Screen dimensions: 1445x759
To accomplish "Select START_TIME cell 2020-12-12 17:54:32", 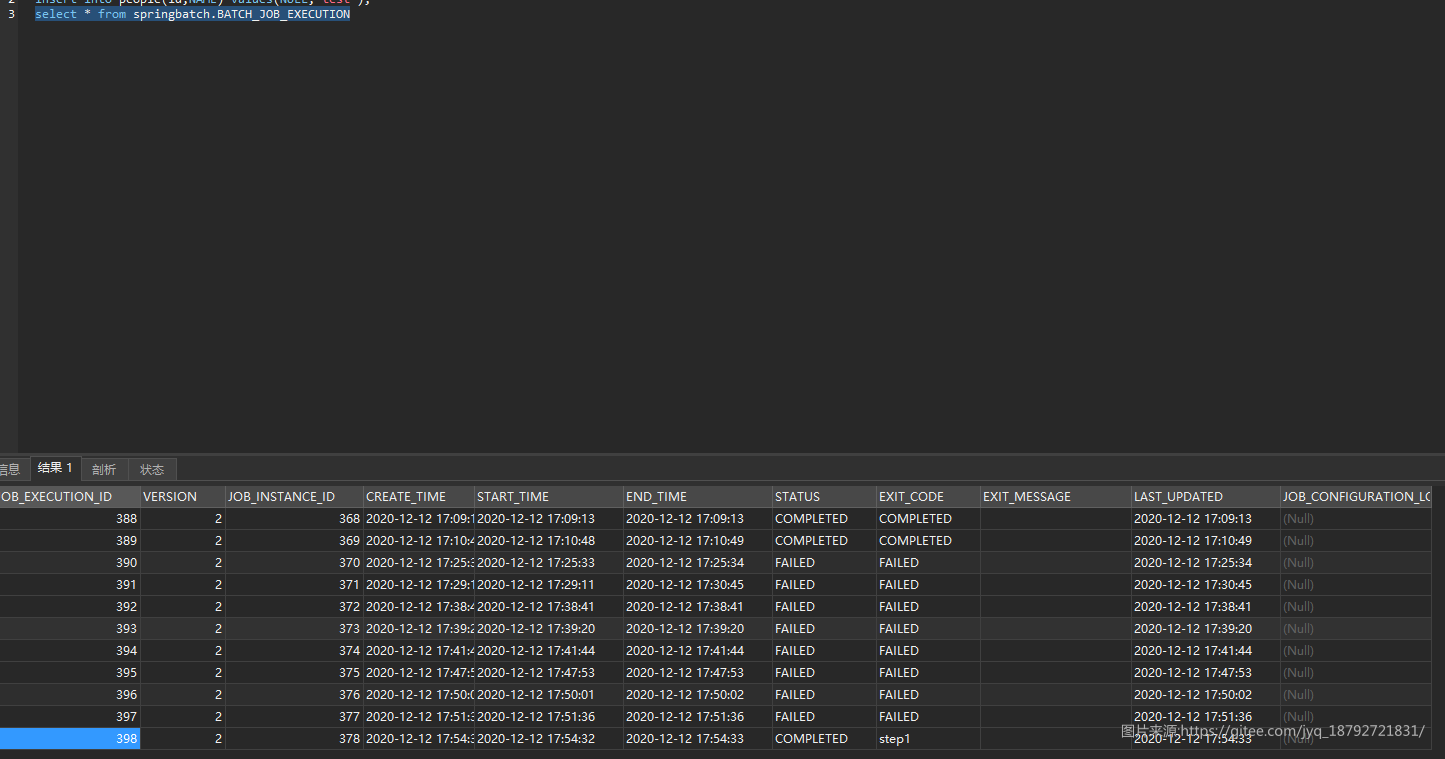I will coord(549,739).
